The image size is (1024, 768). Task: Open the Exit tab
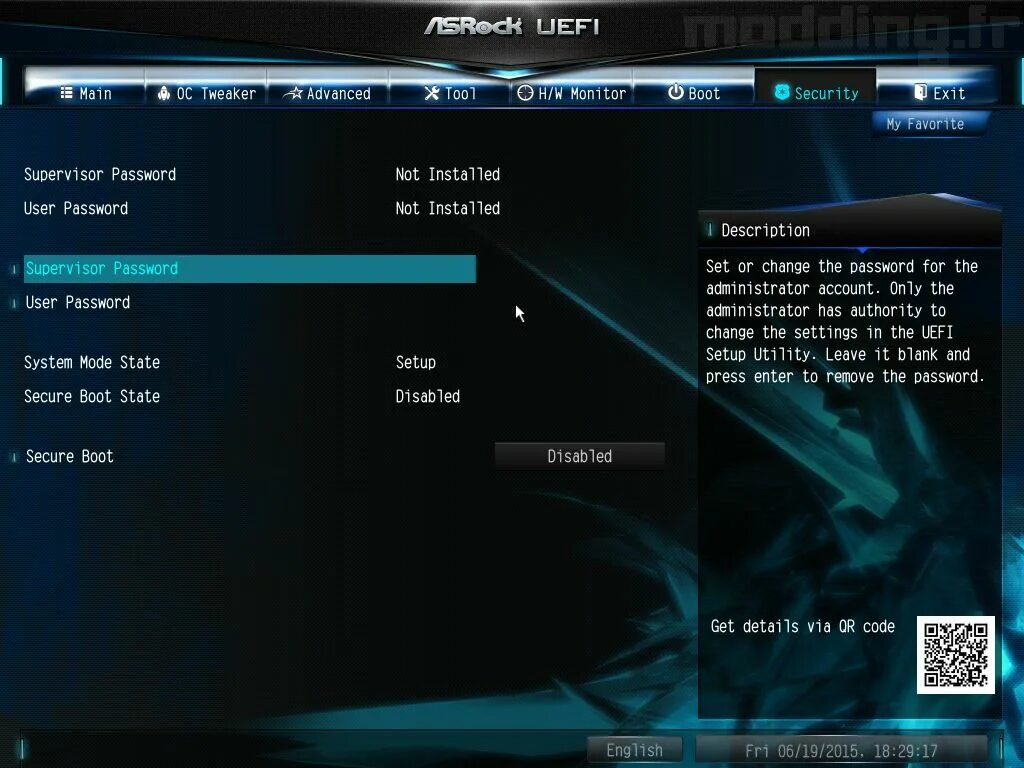[938, 93]
